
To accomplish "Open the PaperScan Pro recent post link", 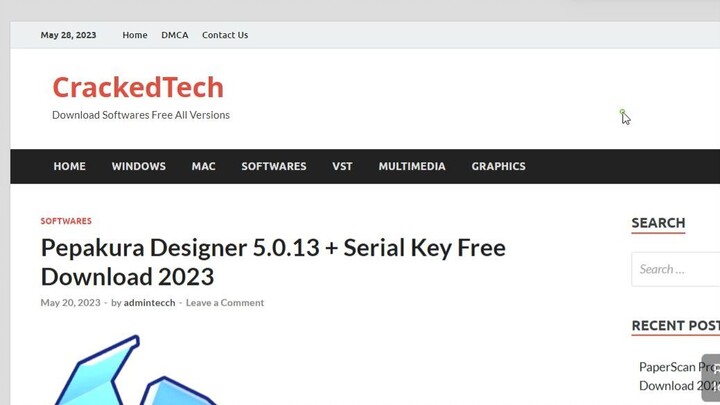I will point(679,376).
